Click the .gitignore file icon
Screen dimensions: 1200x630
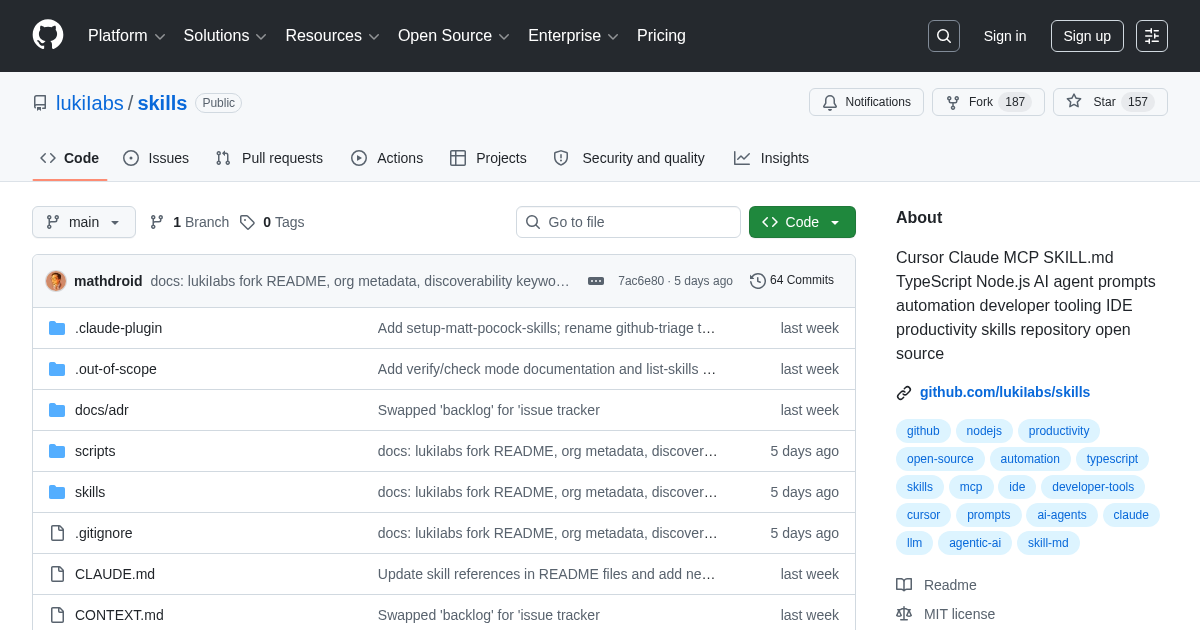pyautogui.click(x=57, y=533)
